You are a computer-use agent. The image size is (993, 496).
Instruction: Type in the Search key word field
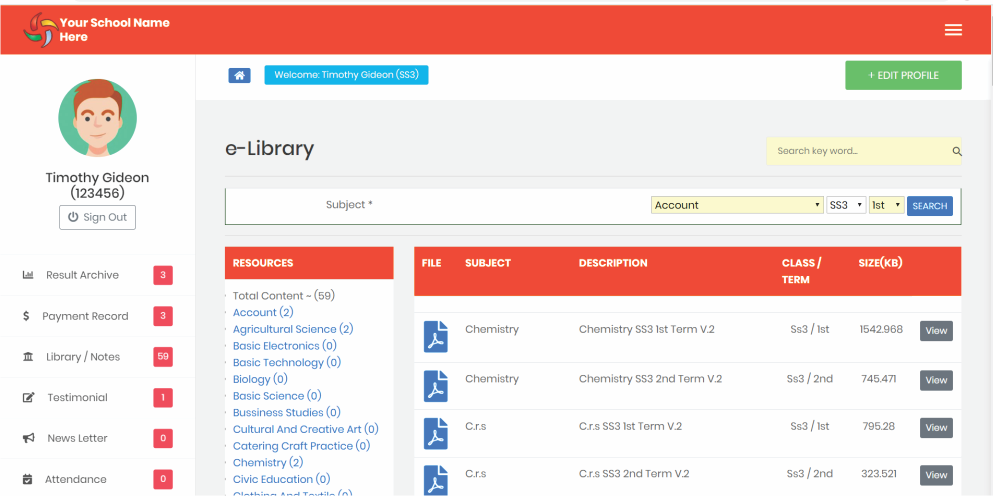click(x=858, y=151)
